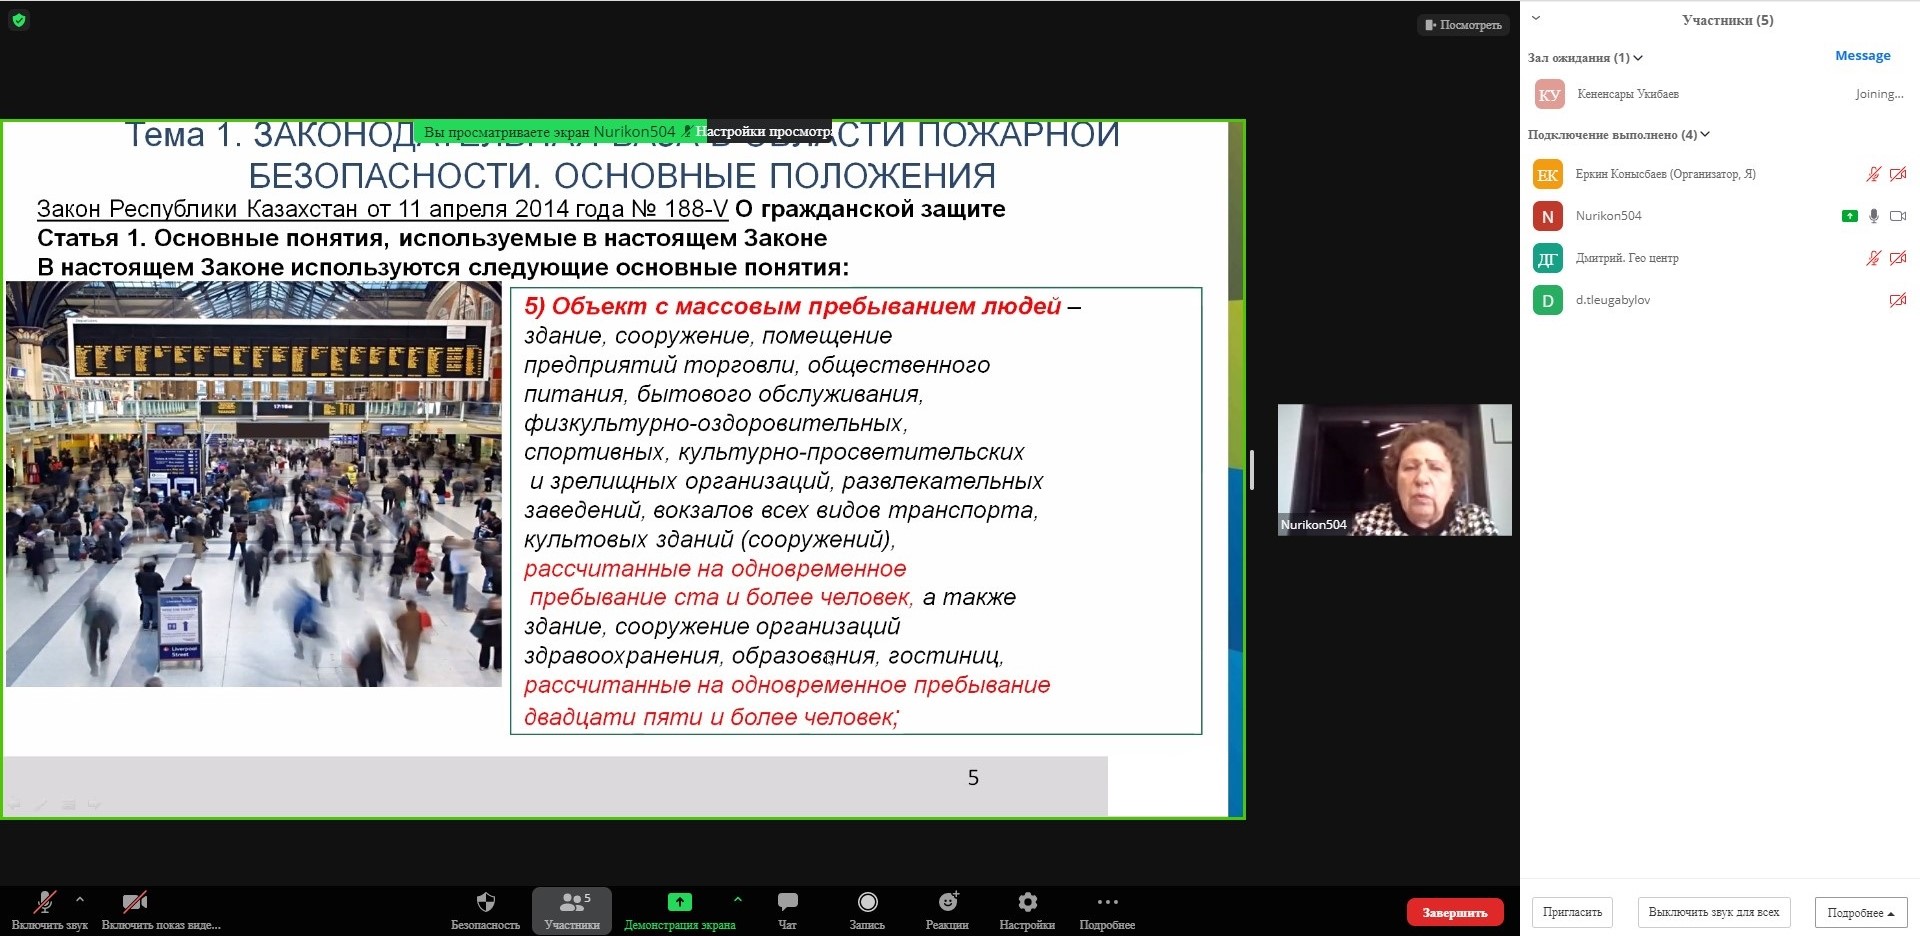The image size is (1920, 936).
Task: Click the green encryption shield icon
Action: (x=19, y=20)
